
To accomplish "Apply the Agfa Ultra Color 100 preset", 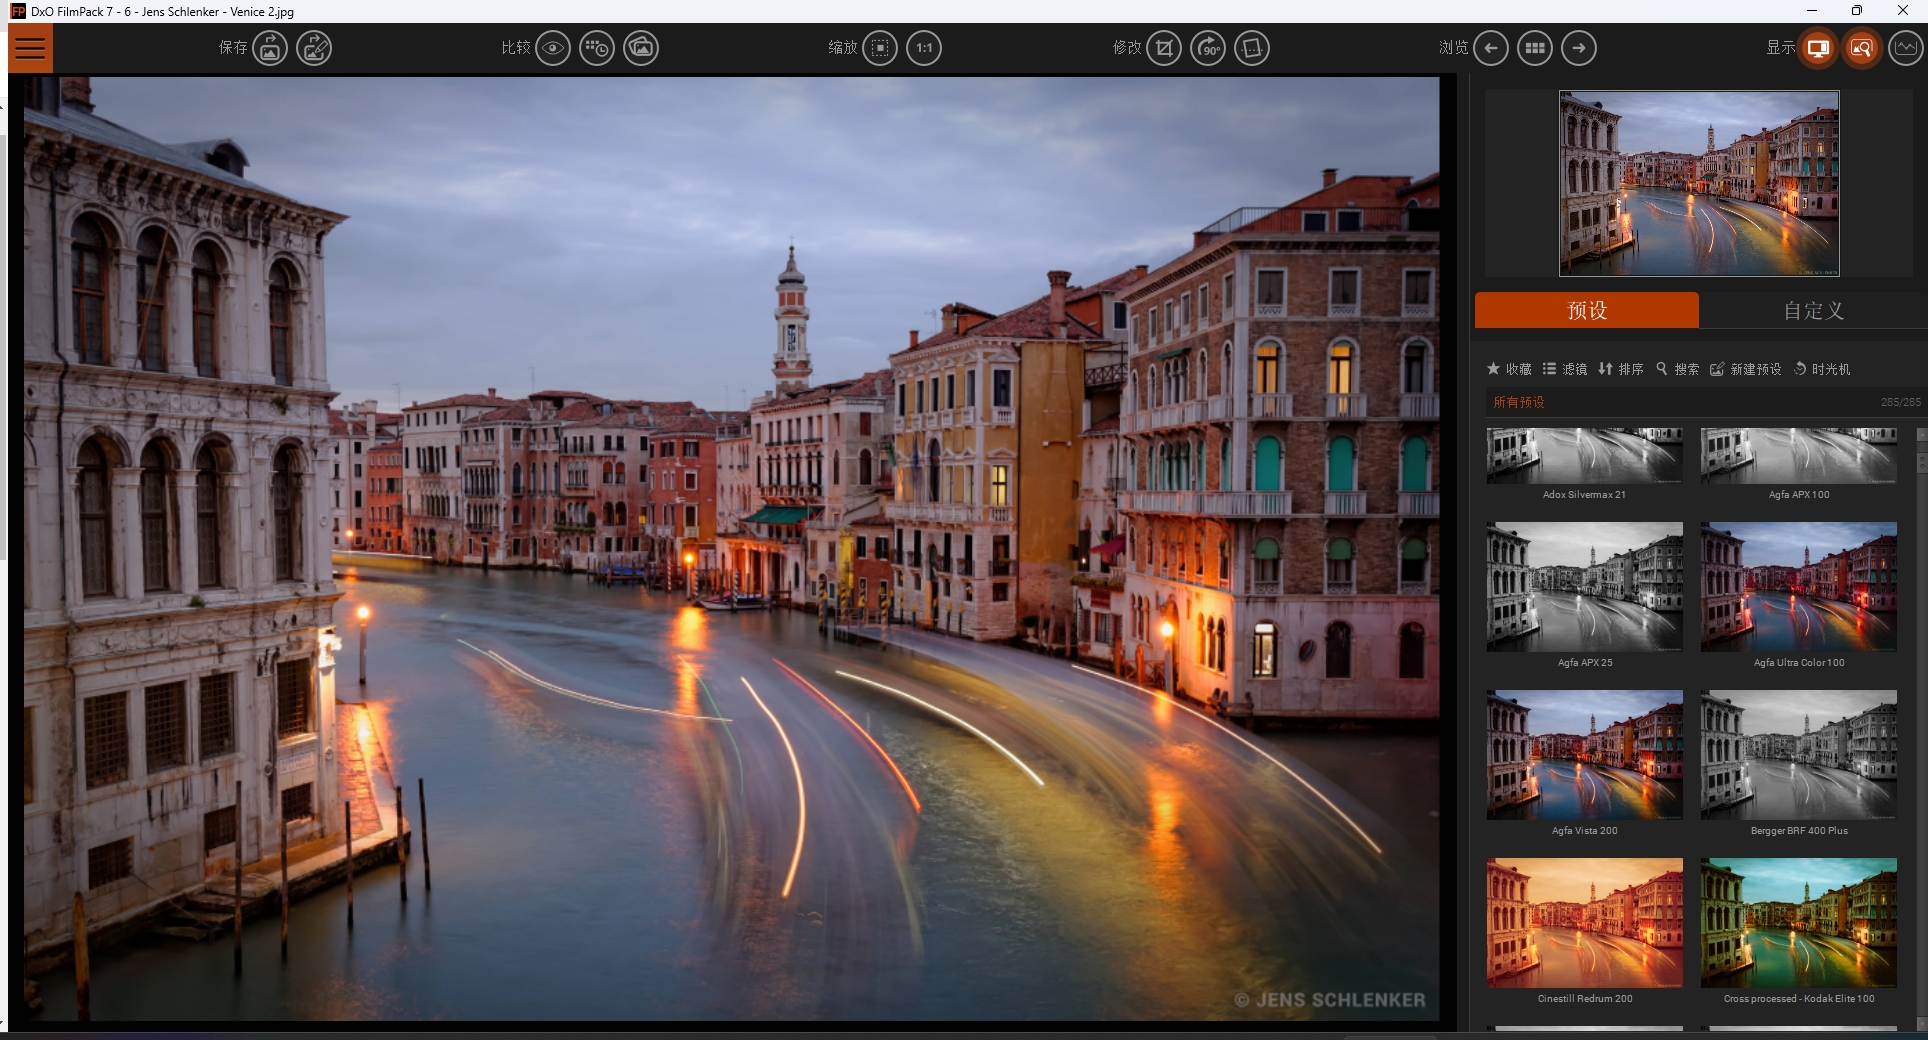I will [x=1798, y=587].
